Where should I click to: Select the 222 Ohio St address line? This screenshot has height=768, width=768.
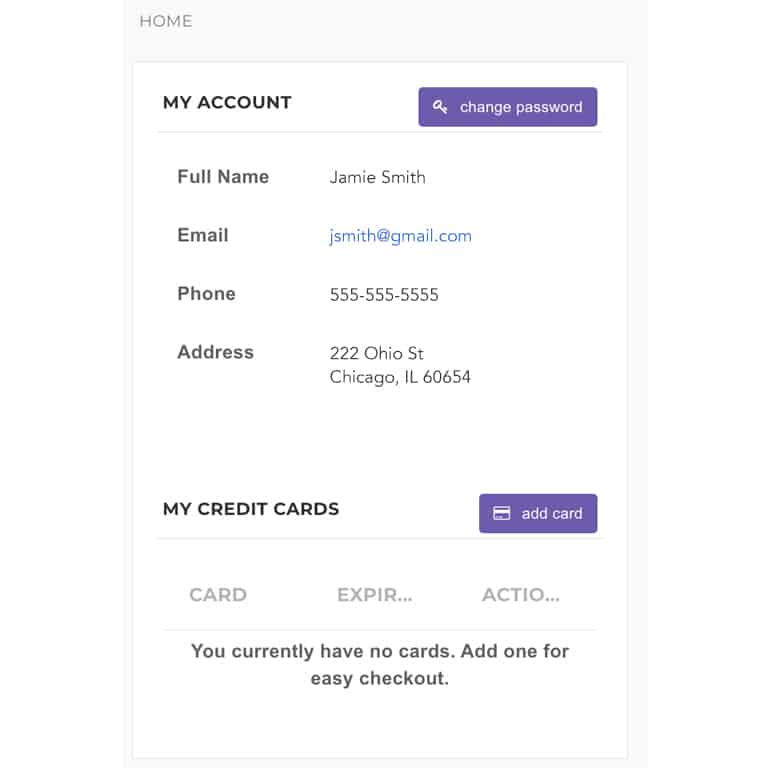pos(376,353)
